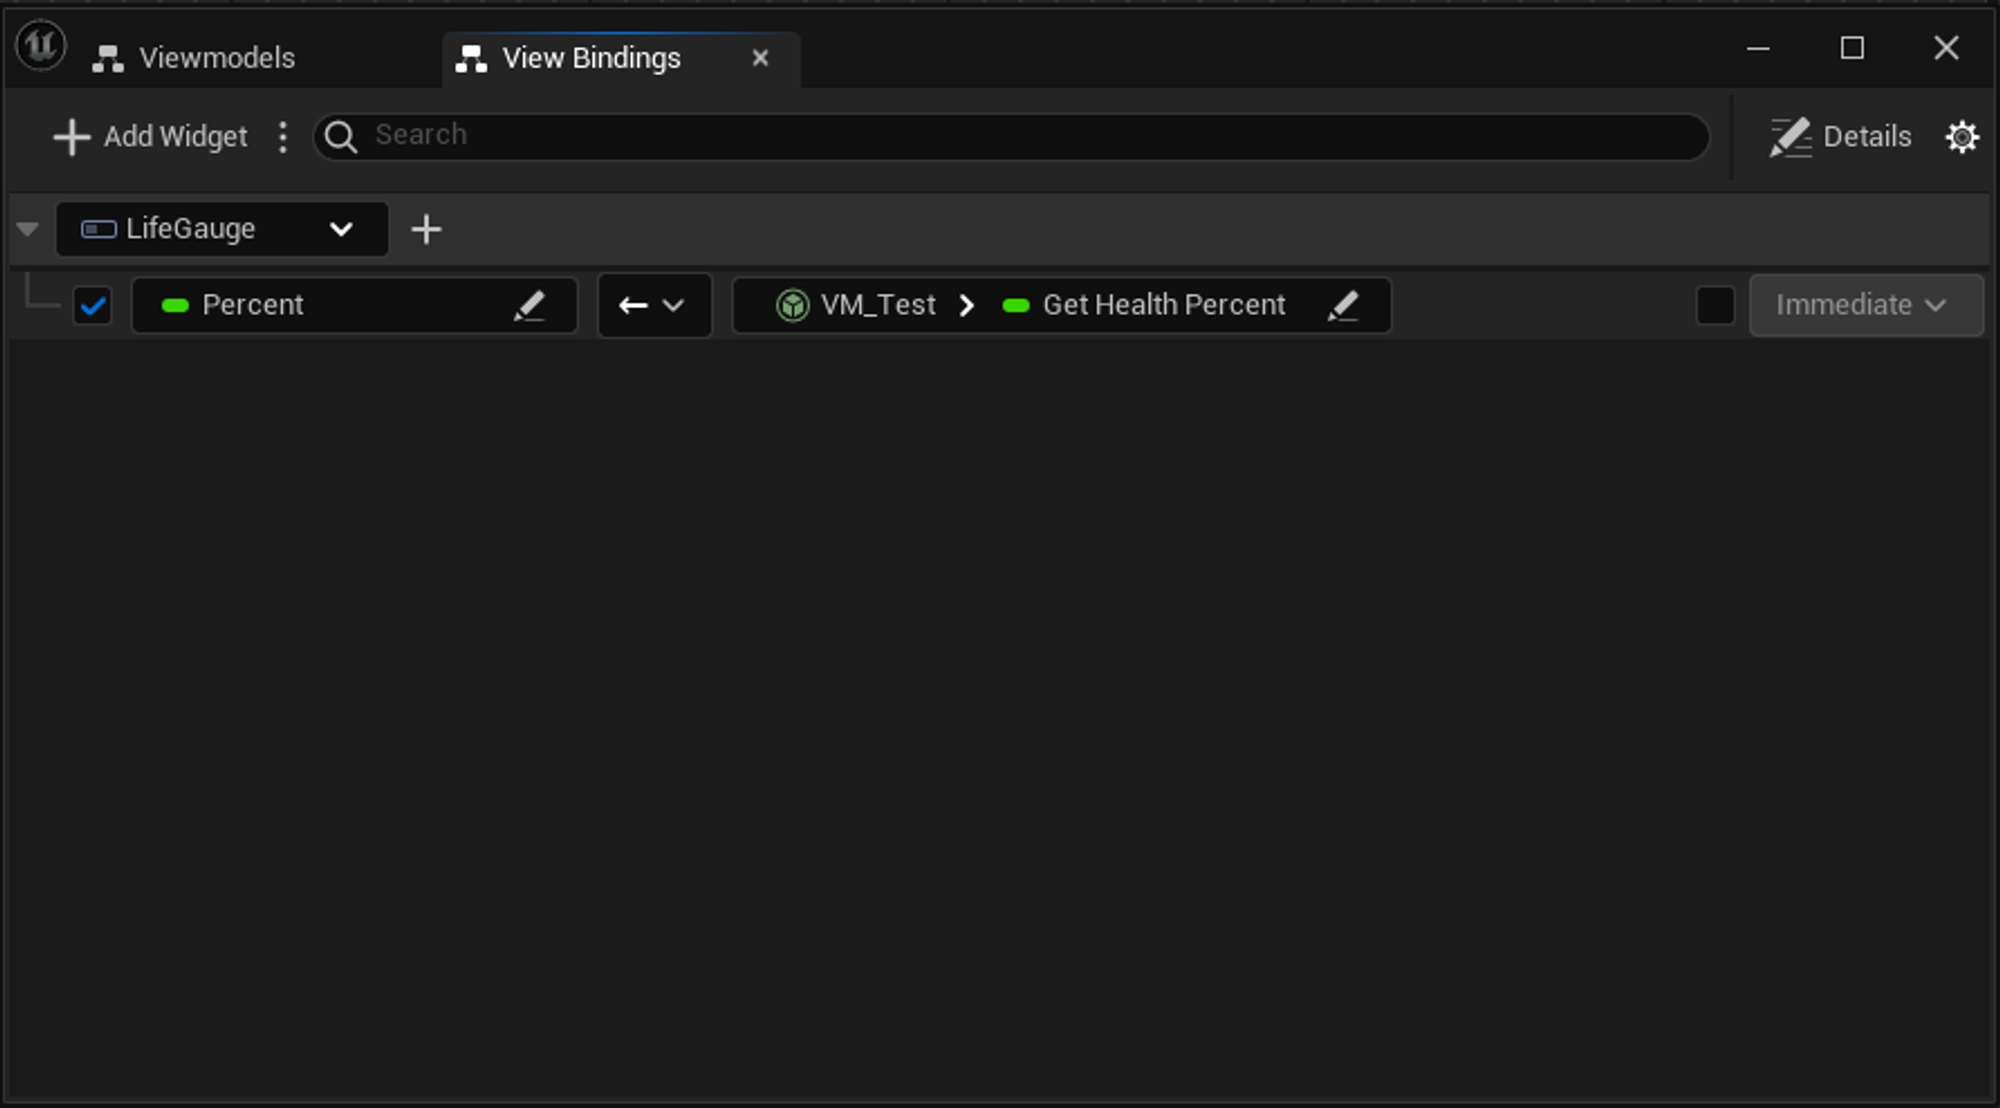This screenshot has height=1108, width=2000.
Task: Click the Unreal Engine logo icon
Action: pyautogui.click(x=41, y=46)
